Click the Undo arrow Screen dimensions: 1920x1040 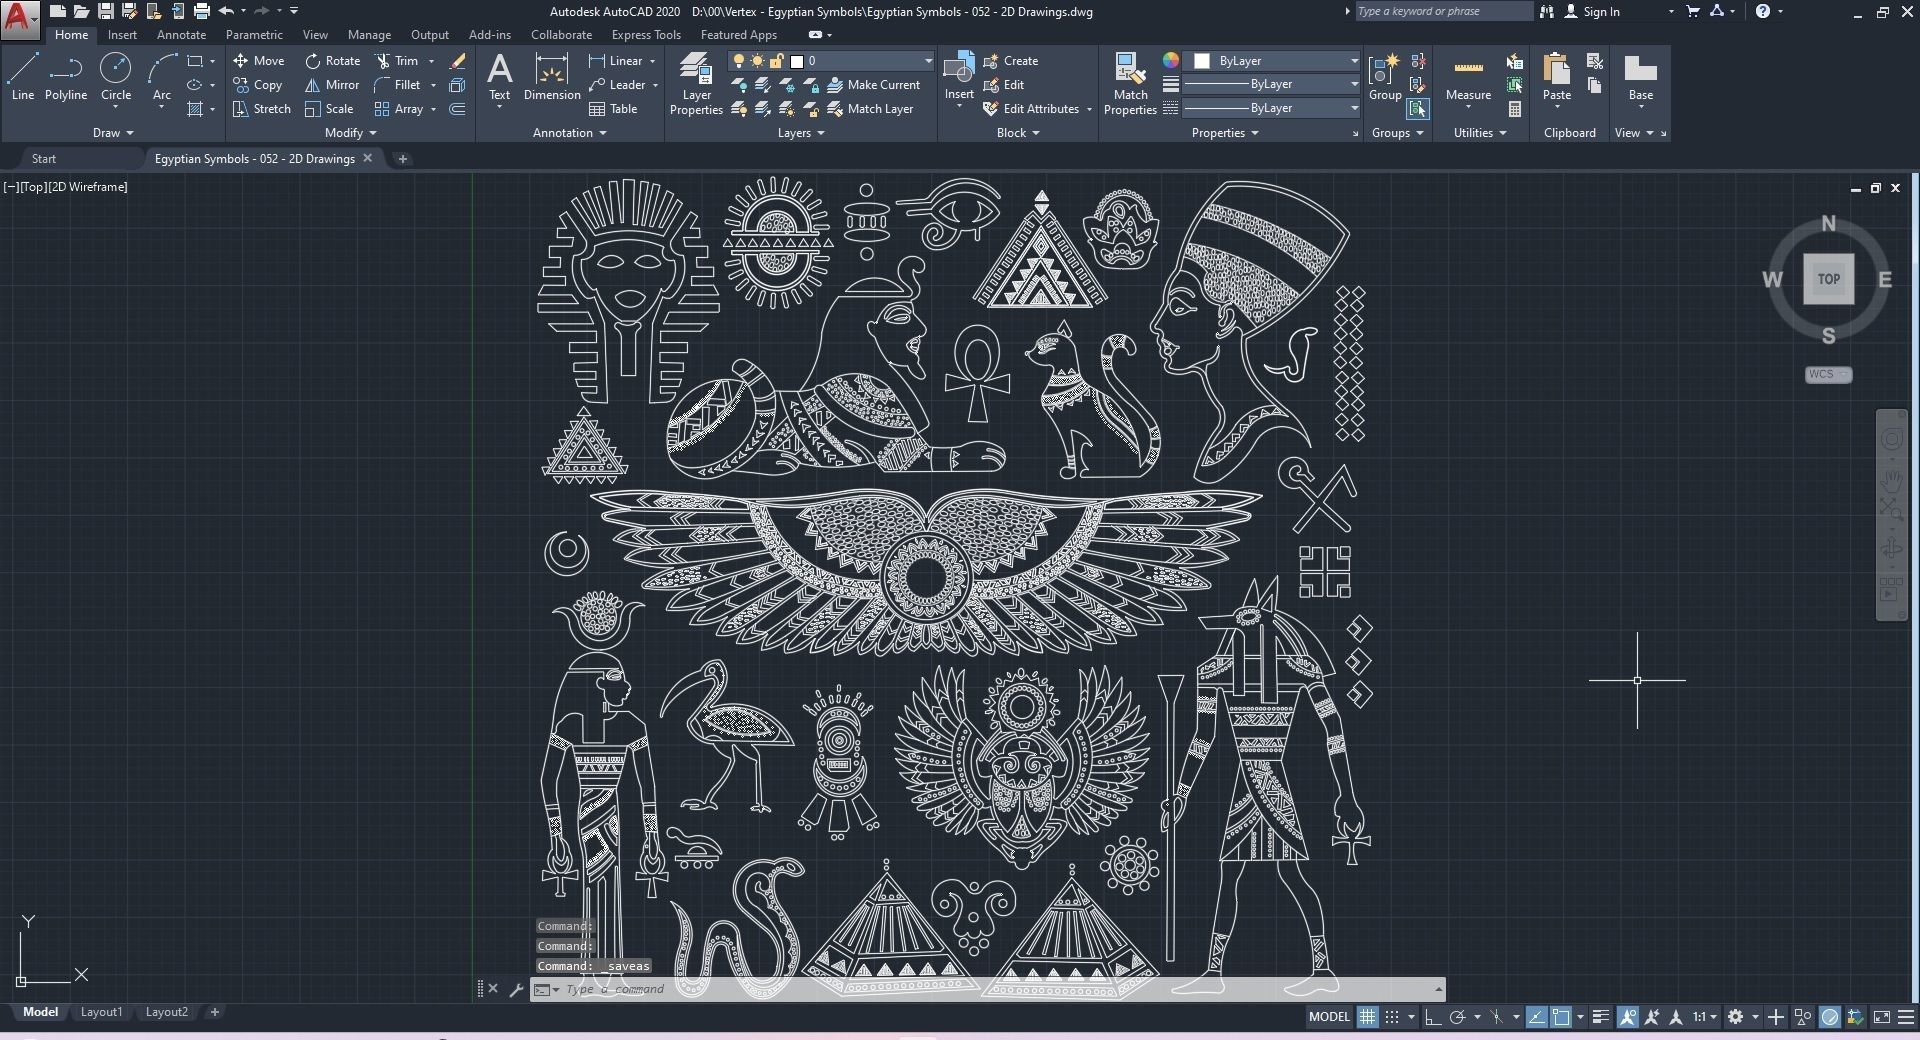click(227, 12)
